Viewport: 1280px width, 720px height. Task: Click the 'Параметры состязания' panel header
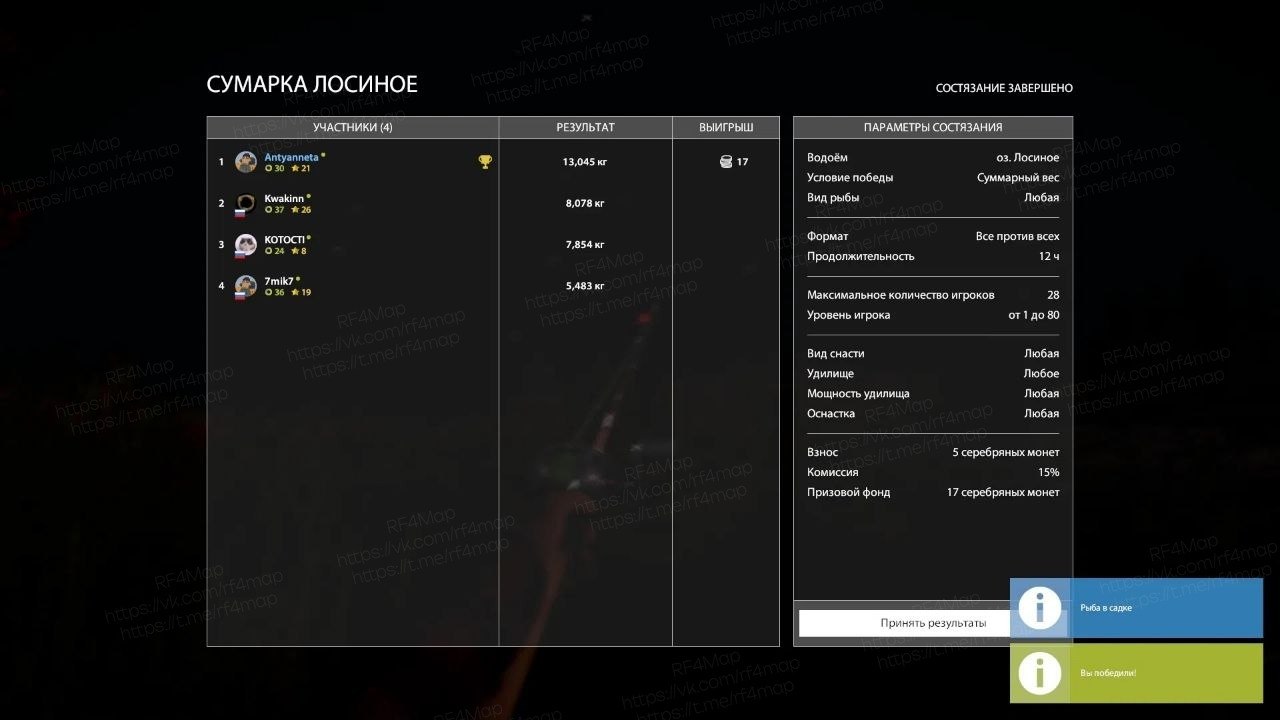(x=933, y=127)
